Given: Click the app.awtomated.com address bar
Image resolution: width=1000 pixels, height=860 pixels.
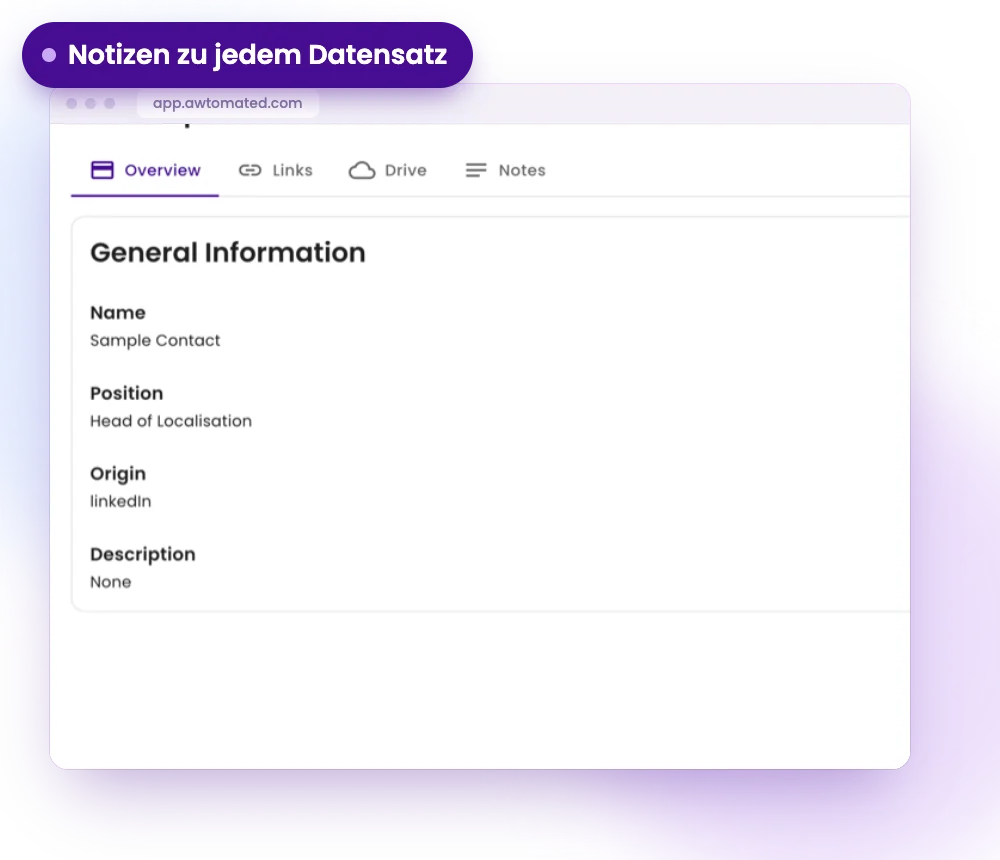Looking at the screenshot, I should coord(228,103).
